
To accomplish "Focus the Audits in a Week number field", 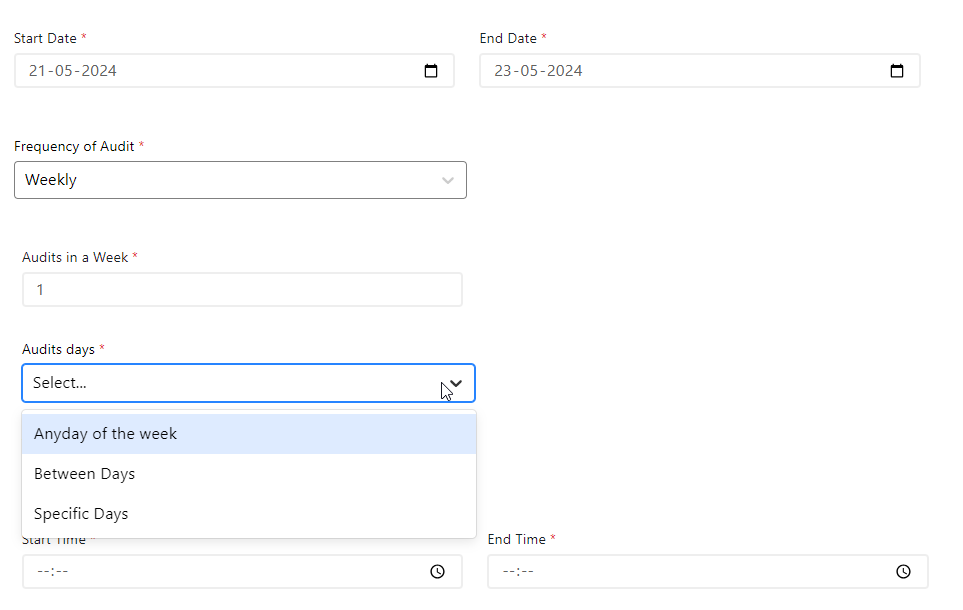I will [x=242, y=290].
